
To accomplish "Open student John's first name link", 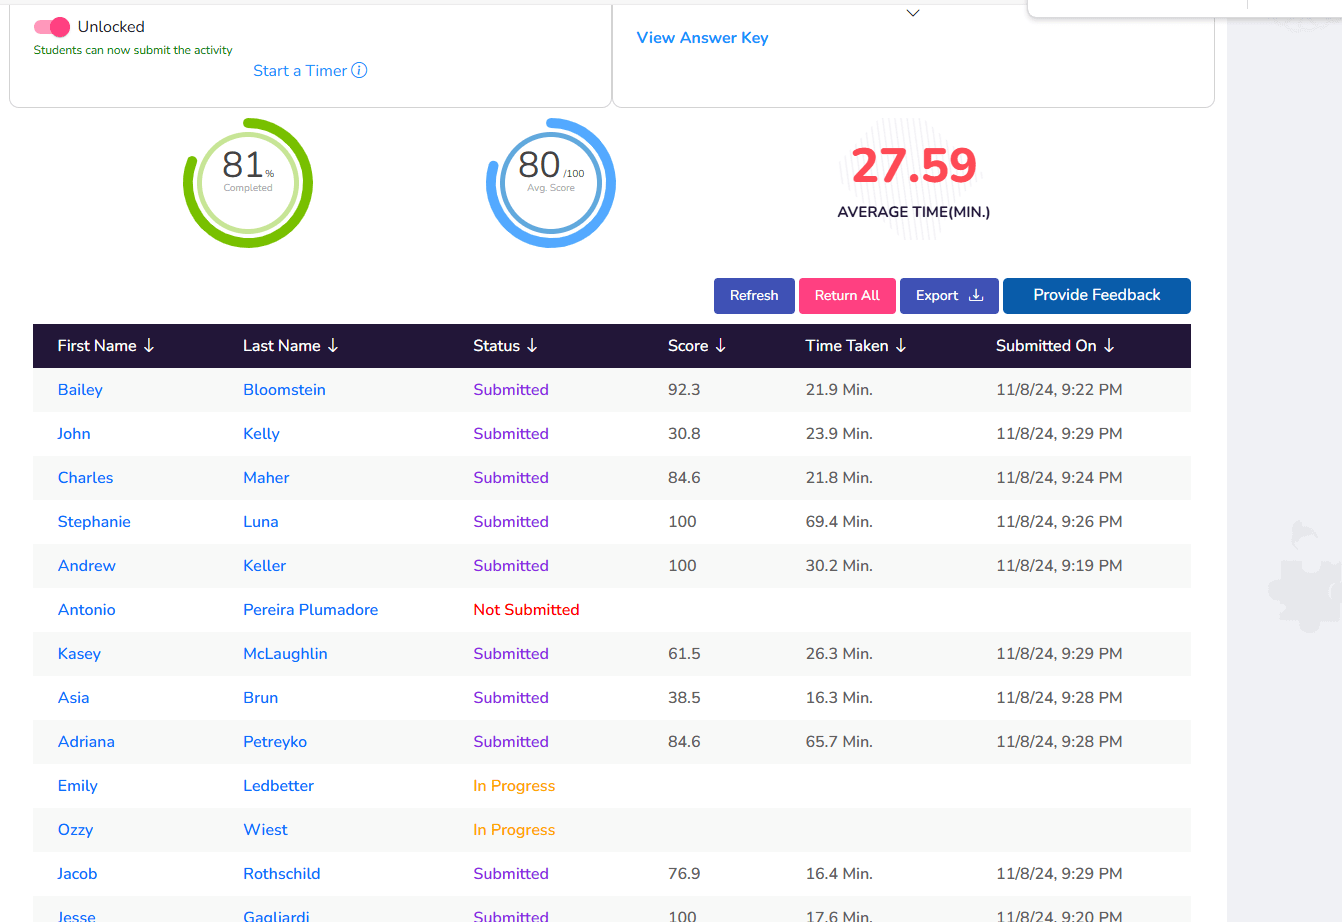I will pyautogui.click(x=74, y=434).
